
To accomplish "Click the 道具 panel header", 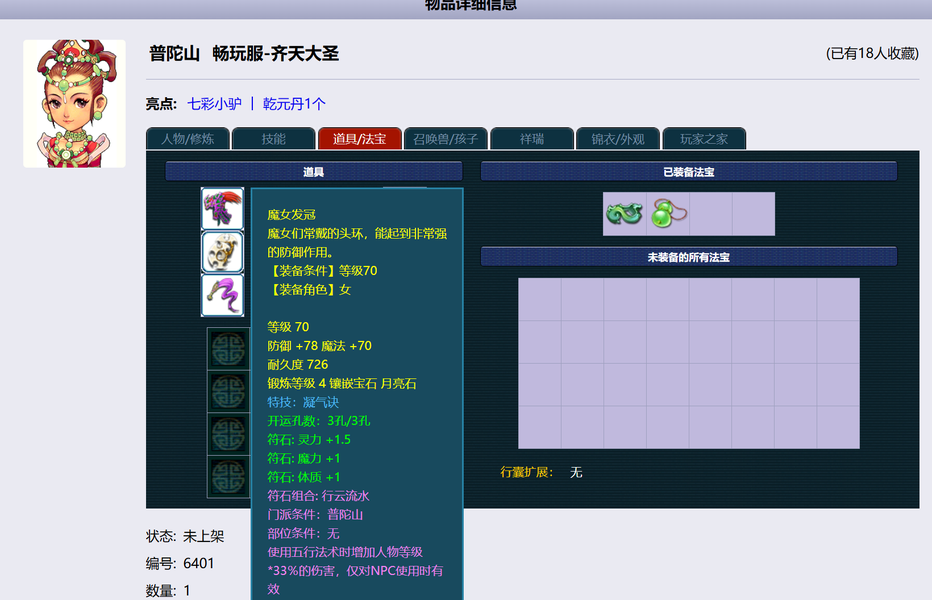I will tap(314, 172).
